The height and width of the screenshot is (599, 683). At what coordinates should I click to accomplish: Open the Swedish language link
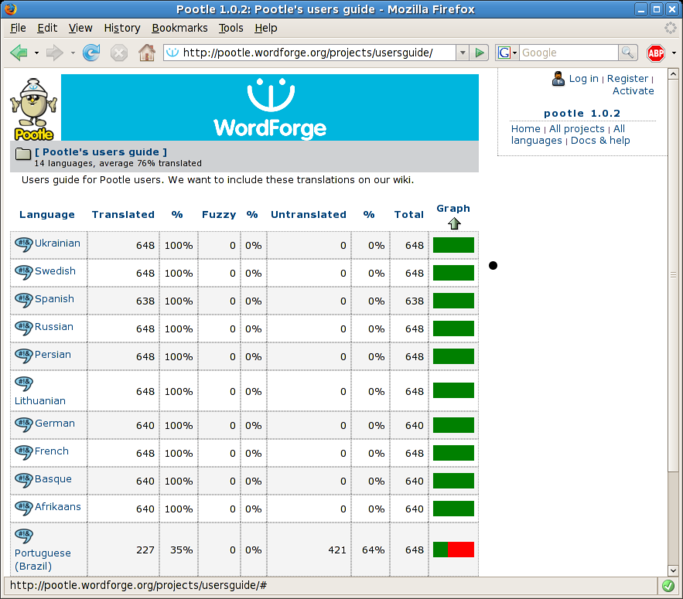click(x=55, y=271)
